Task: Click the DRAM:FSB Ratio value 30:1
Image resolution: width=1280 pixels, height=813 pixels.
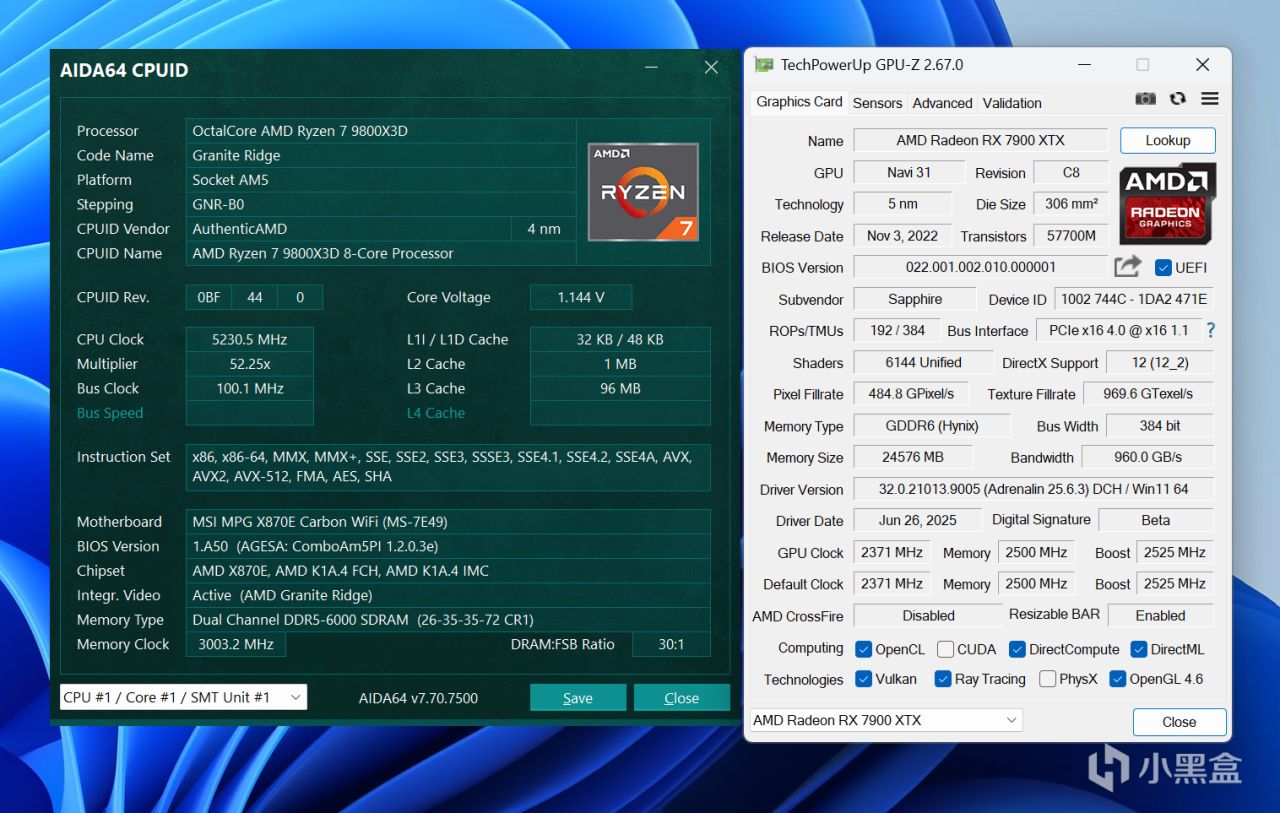Action: tap(671, 644)
